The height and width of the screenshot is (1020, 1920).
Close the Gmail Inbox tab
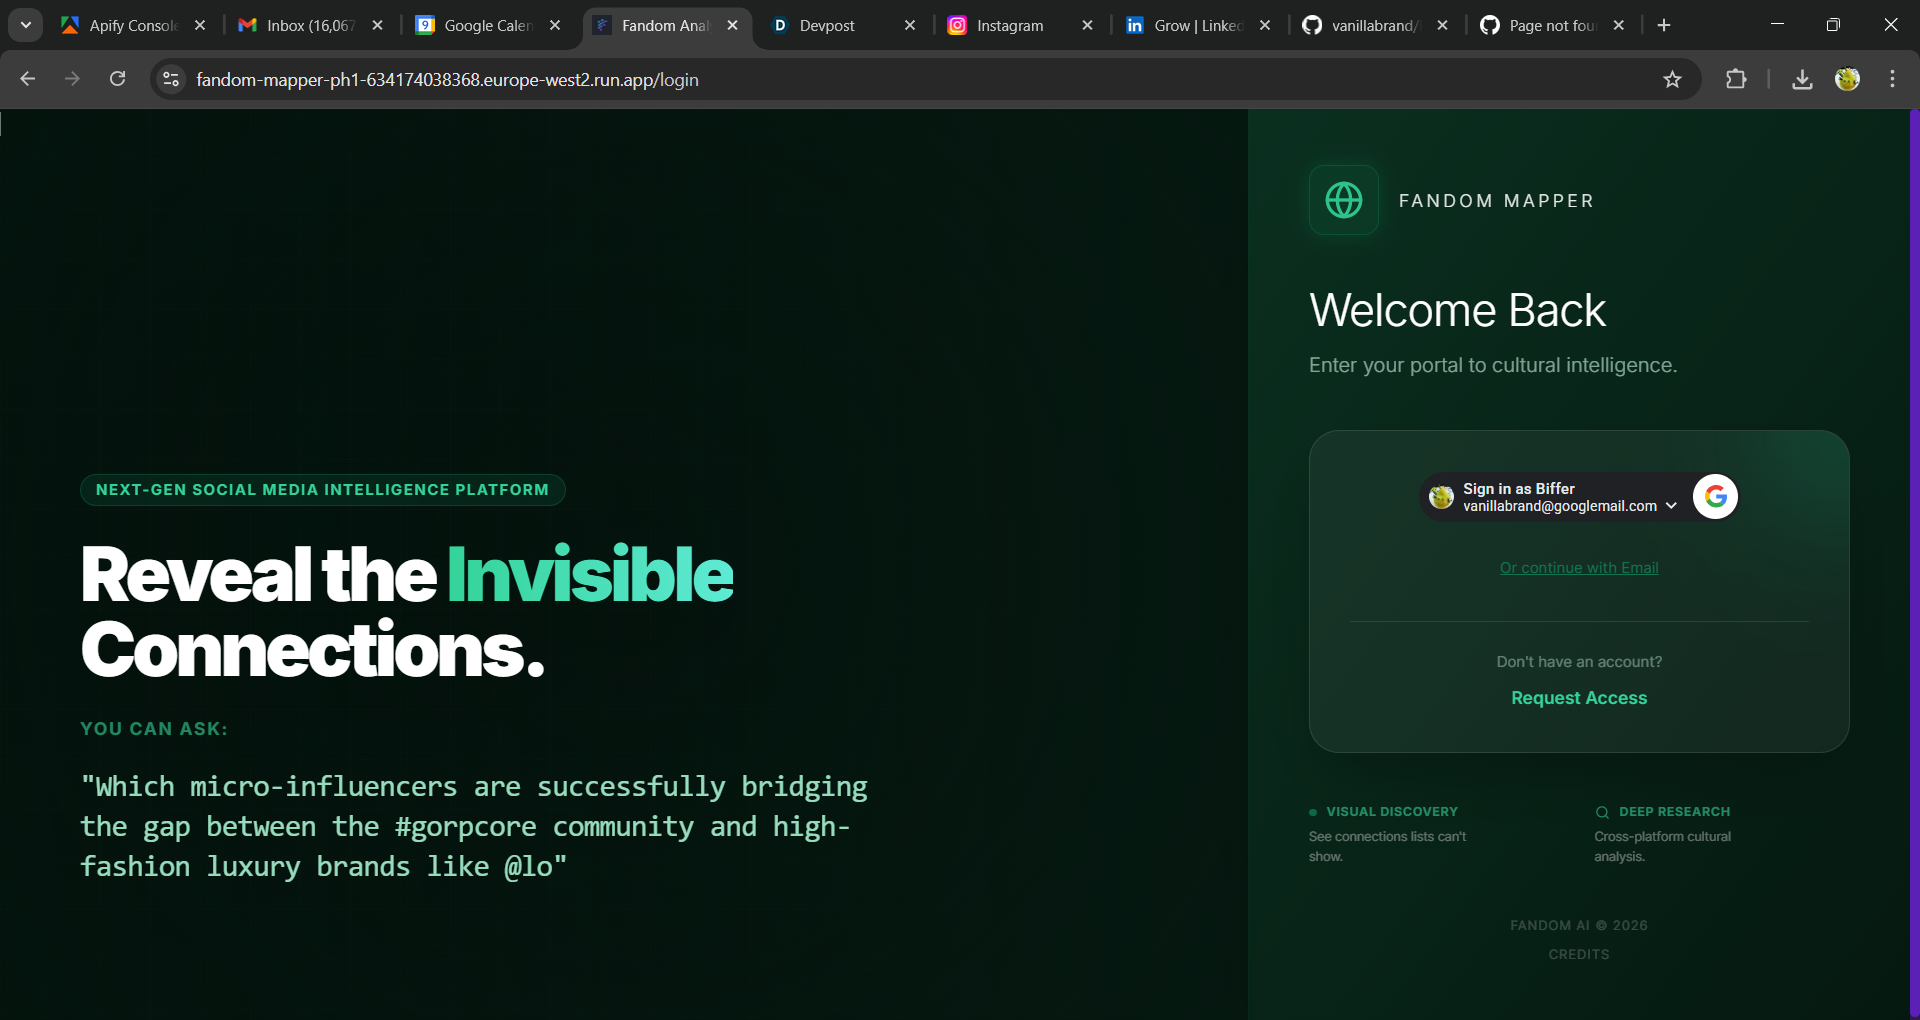point(377,25)
